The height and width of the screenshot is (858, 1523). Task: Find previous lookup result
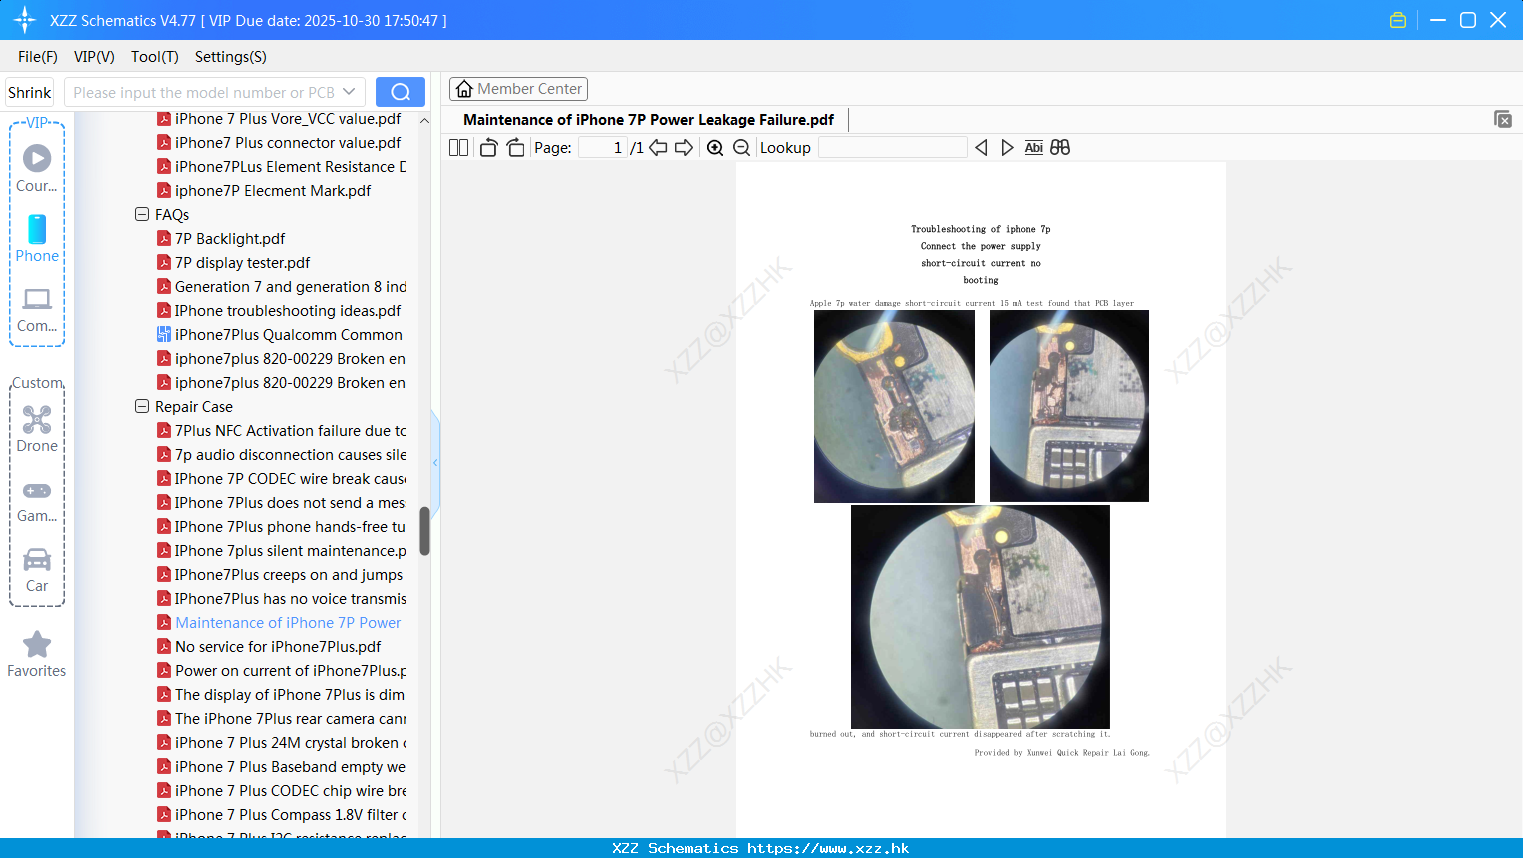(981, 147)
